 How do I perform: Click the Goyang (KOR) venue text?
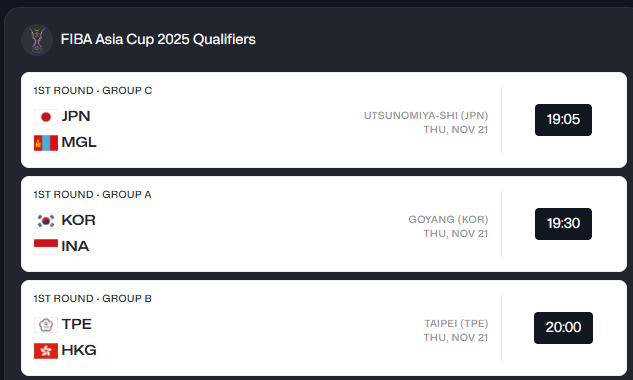pyautogui.click(x=448, y=219)
